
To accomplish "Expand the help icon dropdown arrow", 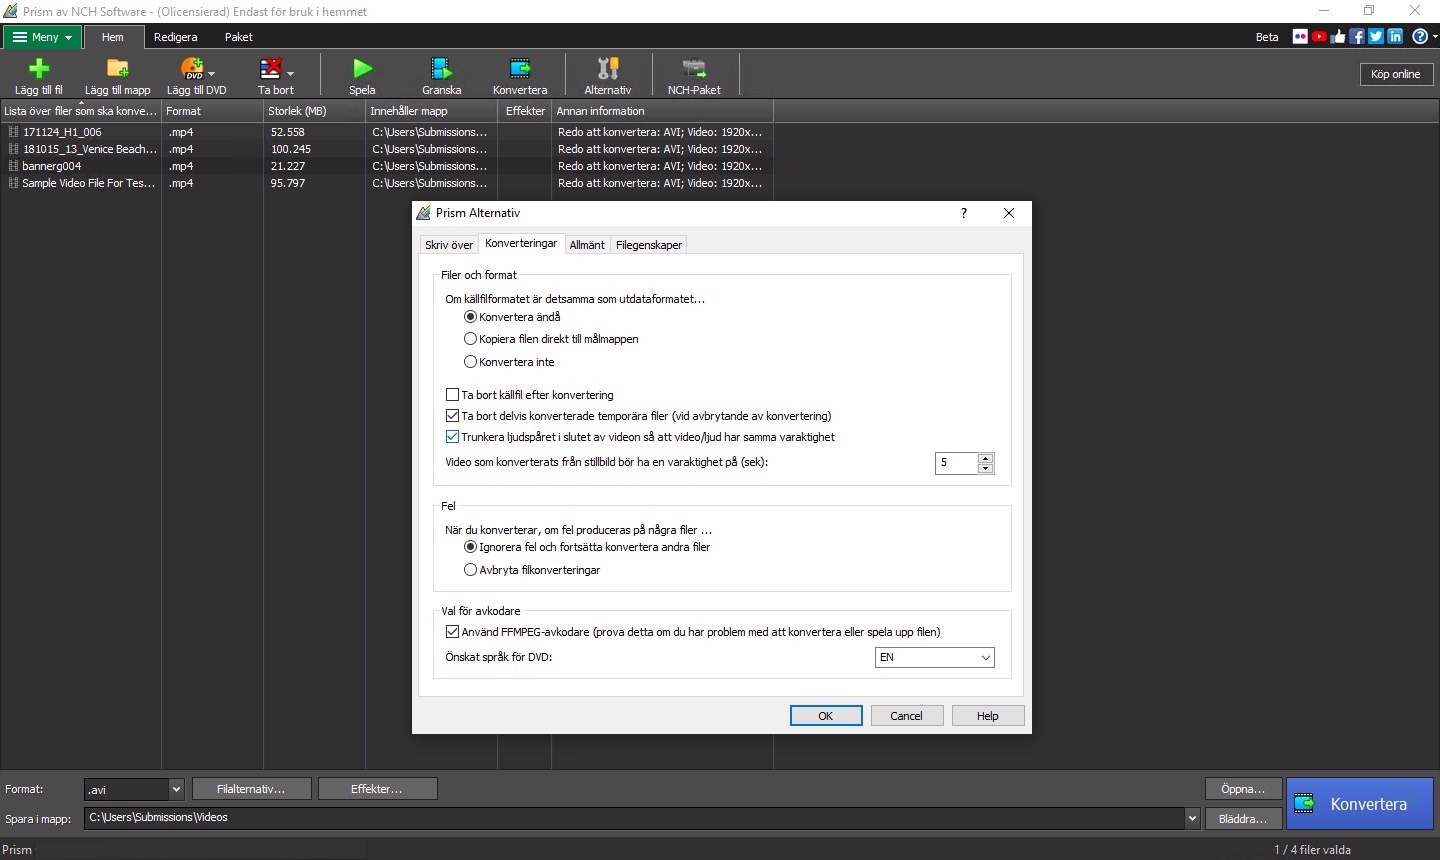I will tap(1434, 37).
